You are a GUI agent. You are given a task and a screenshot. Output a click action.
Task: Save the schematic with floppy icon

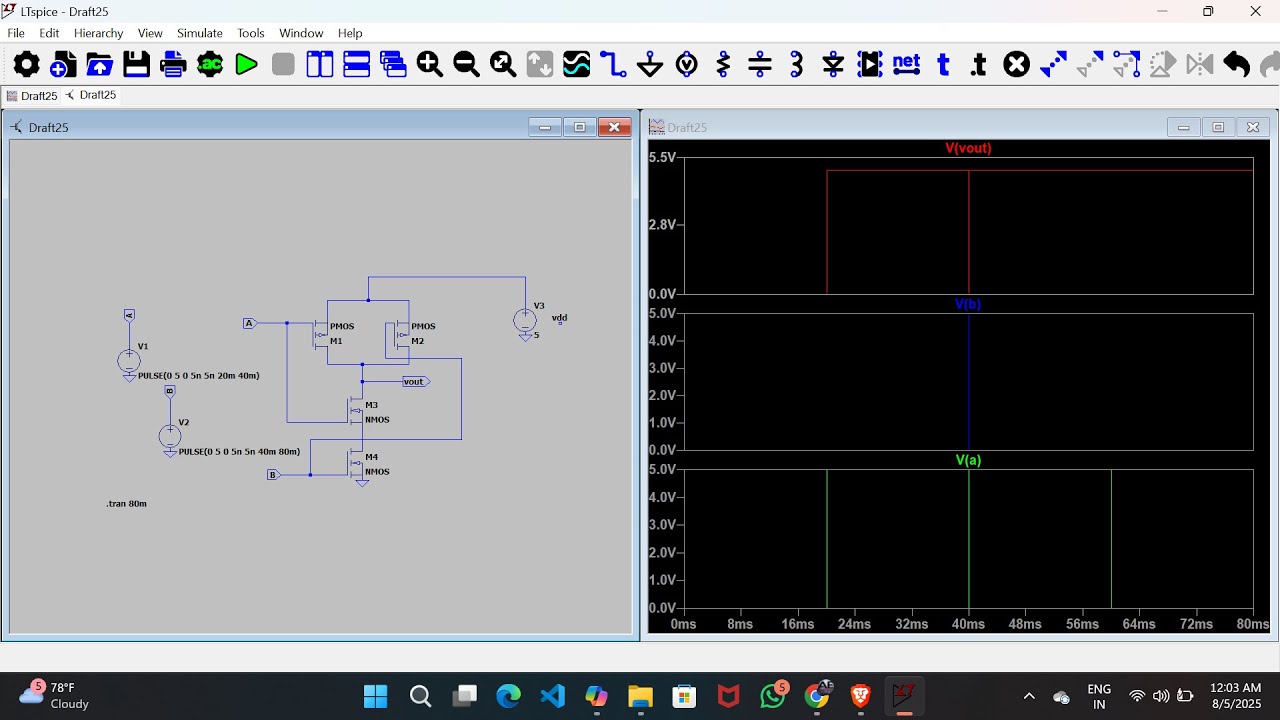(137, 65)
